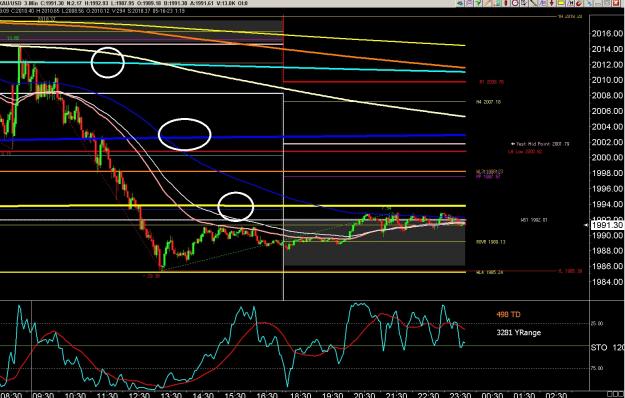Click the Yest Mid Point level label
The image size is (625, 398).
[x=540, y=144]
